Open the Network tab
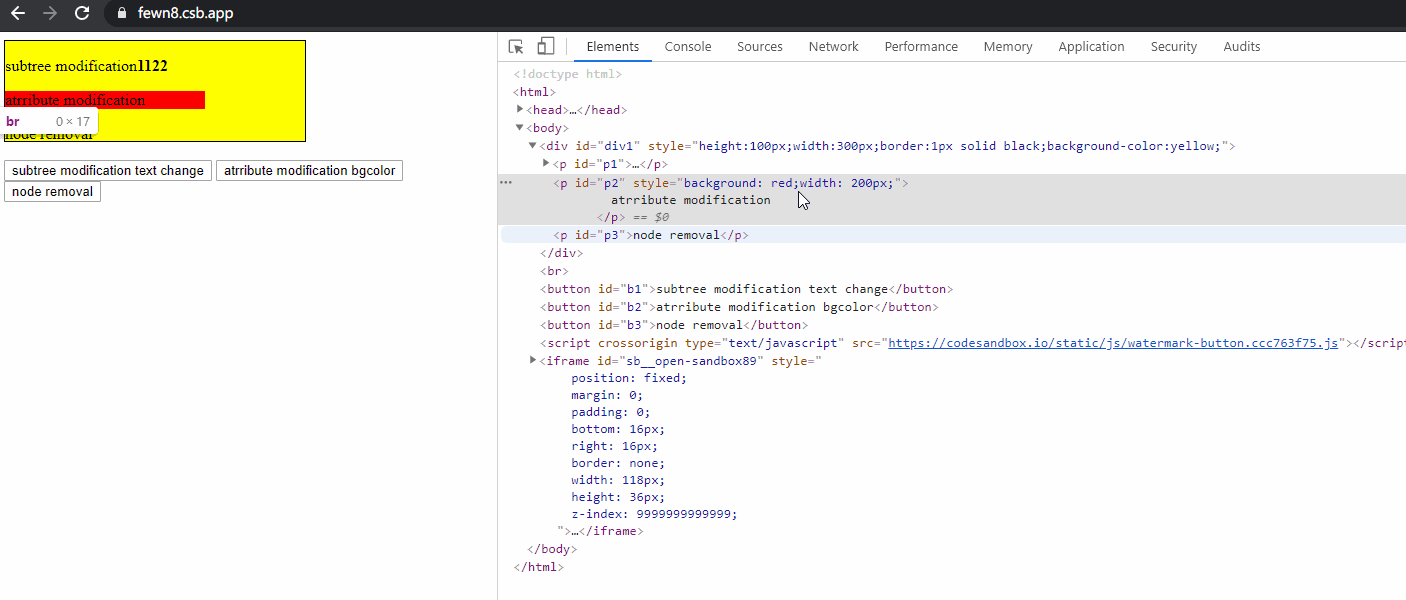1406x600 pixels. tap(833, 47)
